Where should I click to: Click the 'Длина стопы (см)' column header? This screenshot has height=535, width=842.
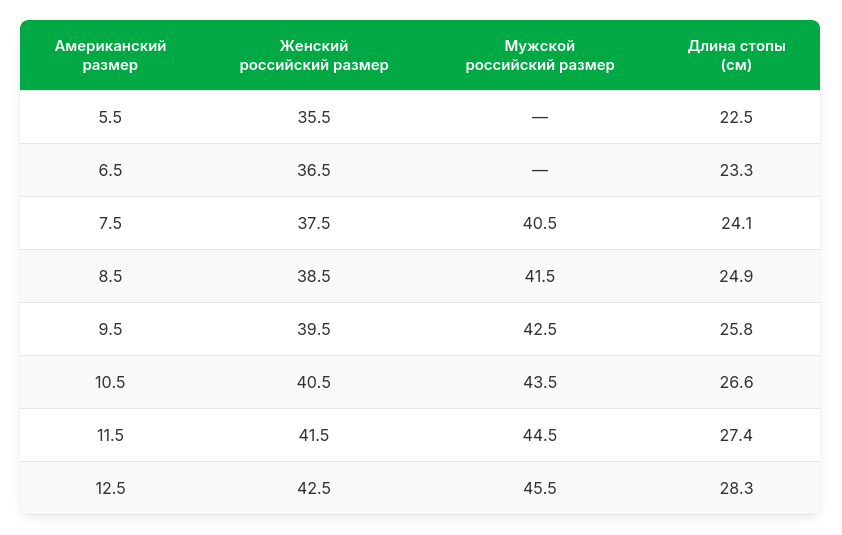point(736,56)
